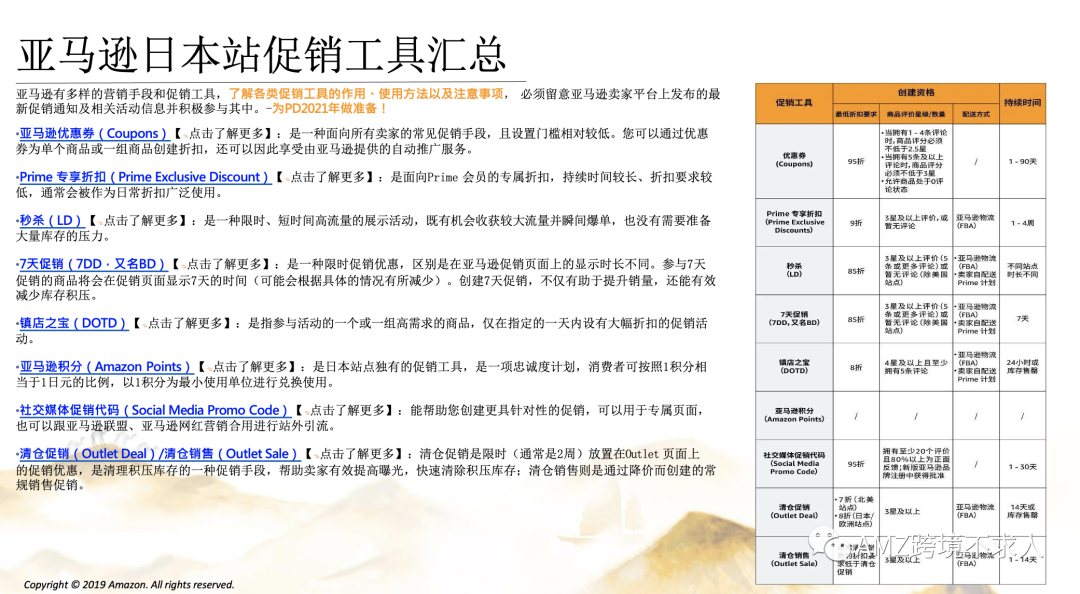Open the 7天促销 (7DD·又名BD) link
Viewport: 1080px width, 594px height.
point(92,264)
